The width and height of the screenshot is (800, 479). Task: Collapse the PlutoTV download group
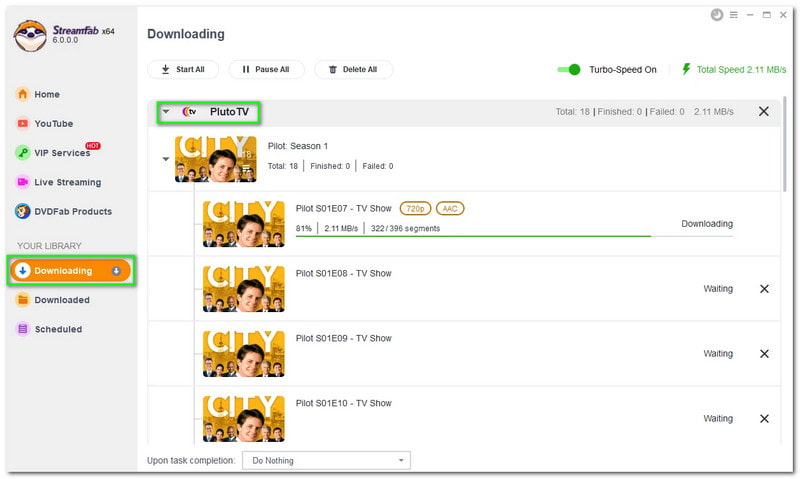166,111
